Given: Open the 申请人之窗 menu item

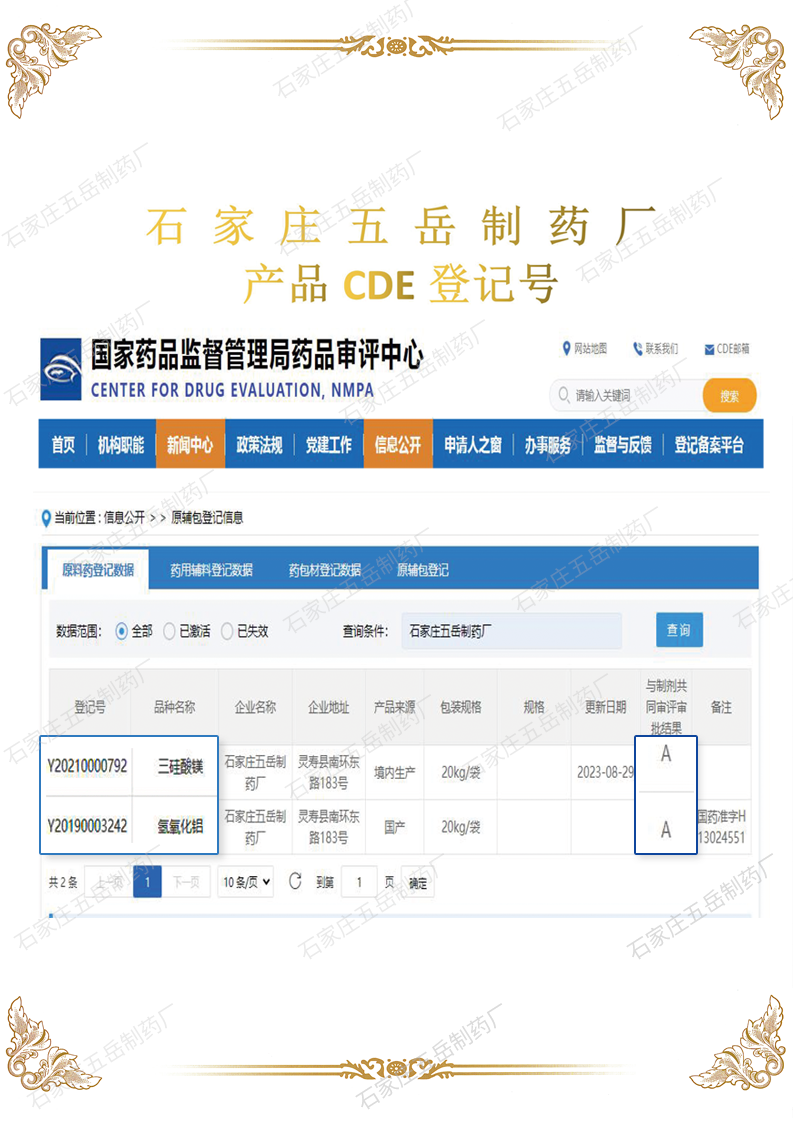Looking at the screenshot, I should (x=473, y=445).
